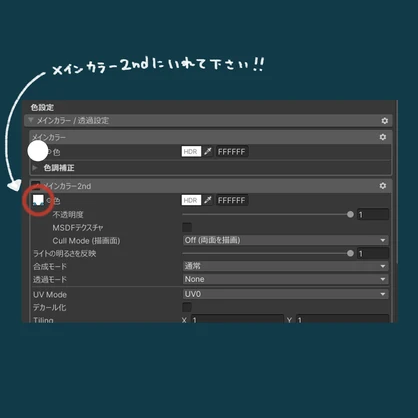Open the Cull Mode (描画面) dropdown

(285, 240)
